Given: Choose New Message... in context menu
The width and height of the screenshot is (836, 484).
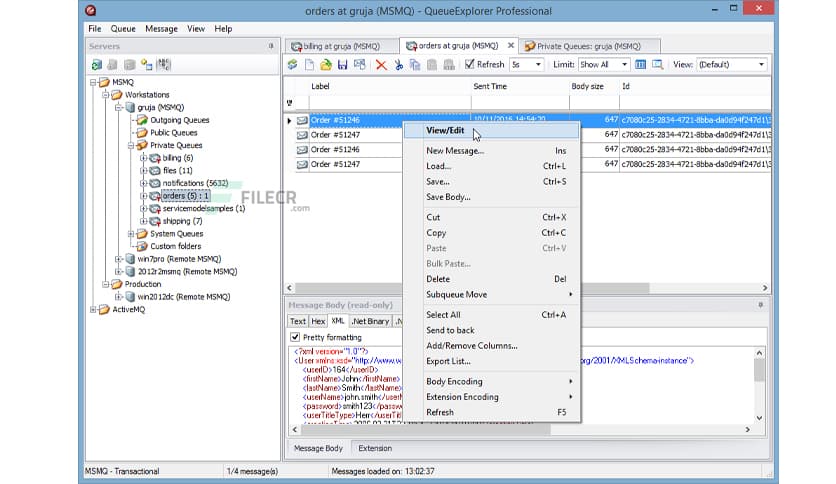Looking at the screenshot, I should [492, 151].
